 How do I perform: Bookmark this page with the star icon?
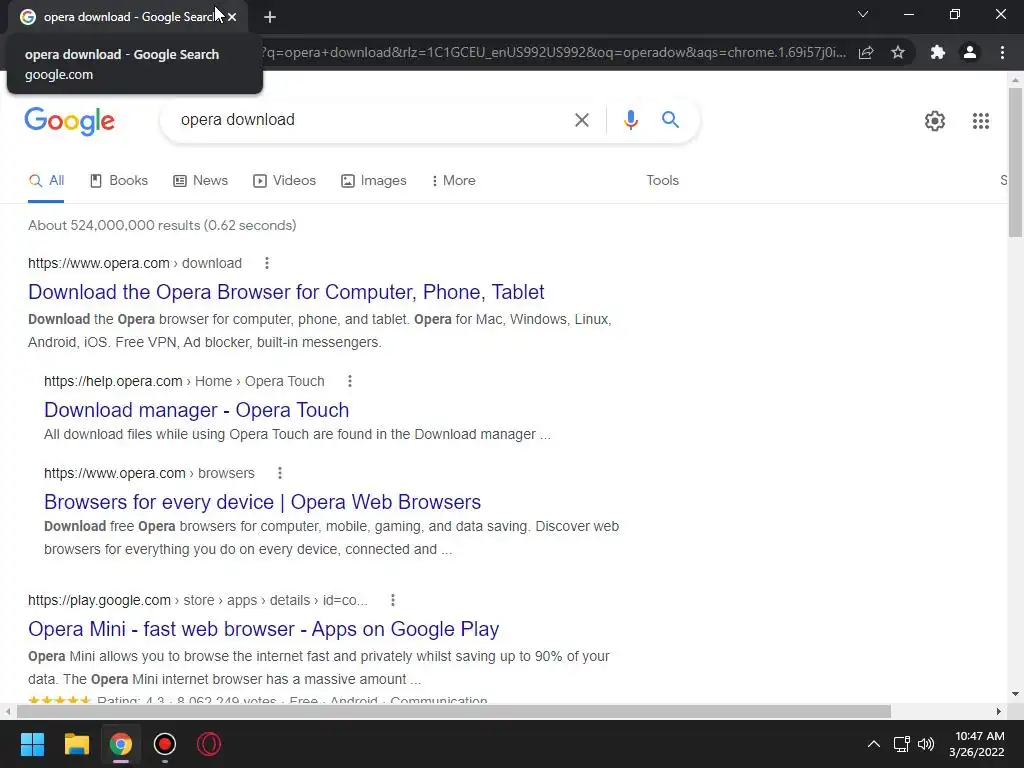coord(898,52)
